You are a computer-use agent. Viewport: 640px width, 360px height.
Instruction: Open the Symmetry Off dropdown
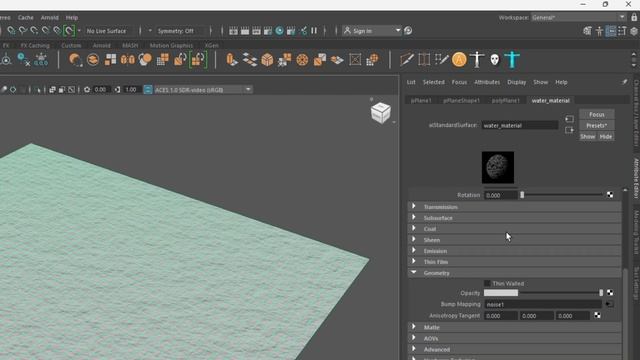(180, 31)
